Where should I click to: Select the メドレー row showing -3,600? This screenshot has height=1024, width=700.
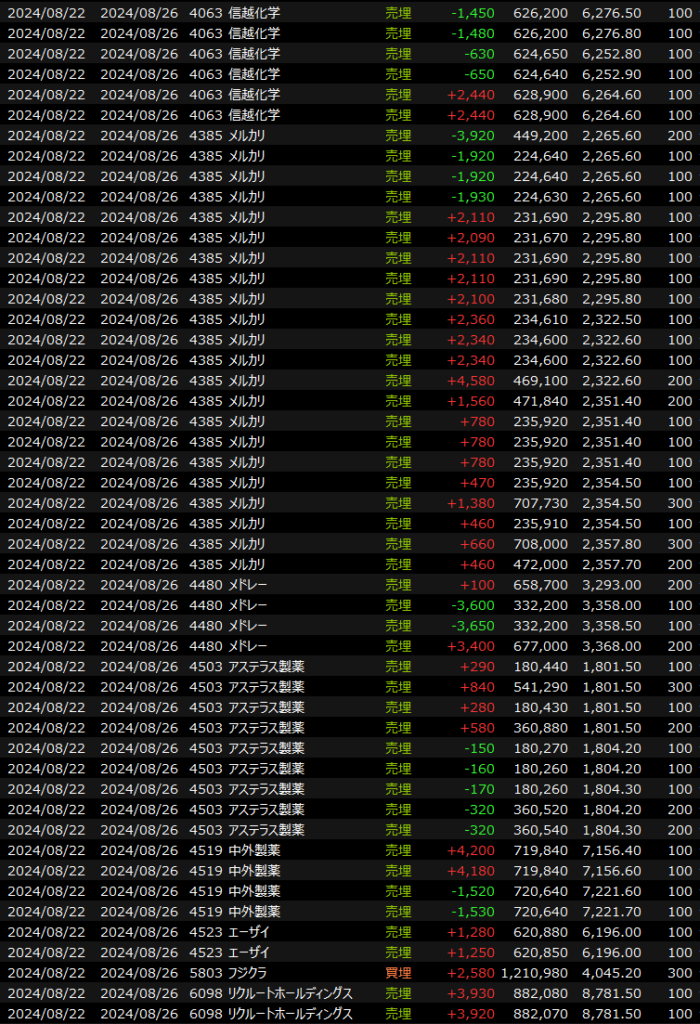pyautogui.click(x=350, y=605)
